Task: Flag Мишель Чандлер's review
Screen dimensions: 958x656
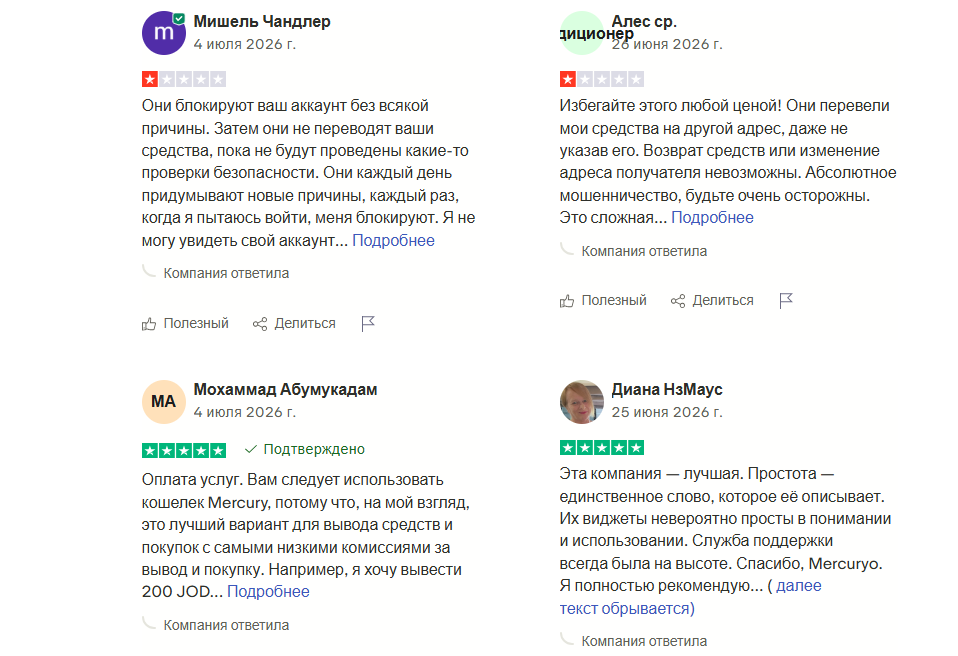Action: click(368, 324)
